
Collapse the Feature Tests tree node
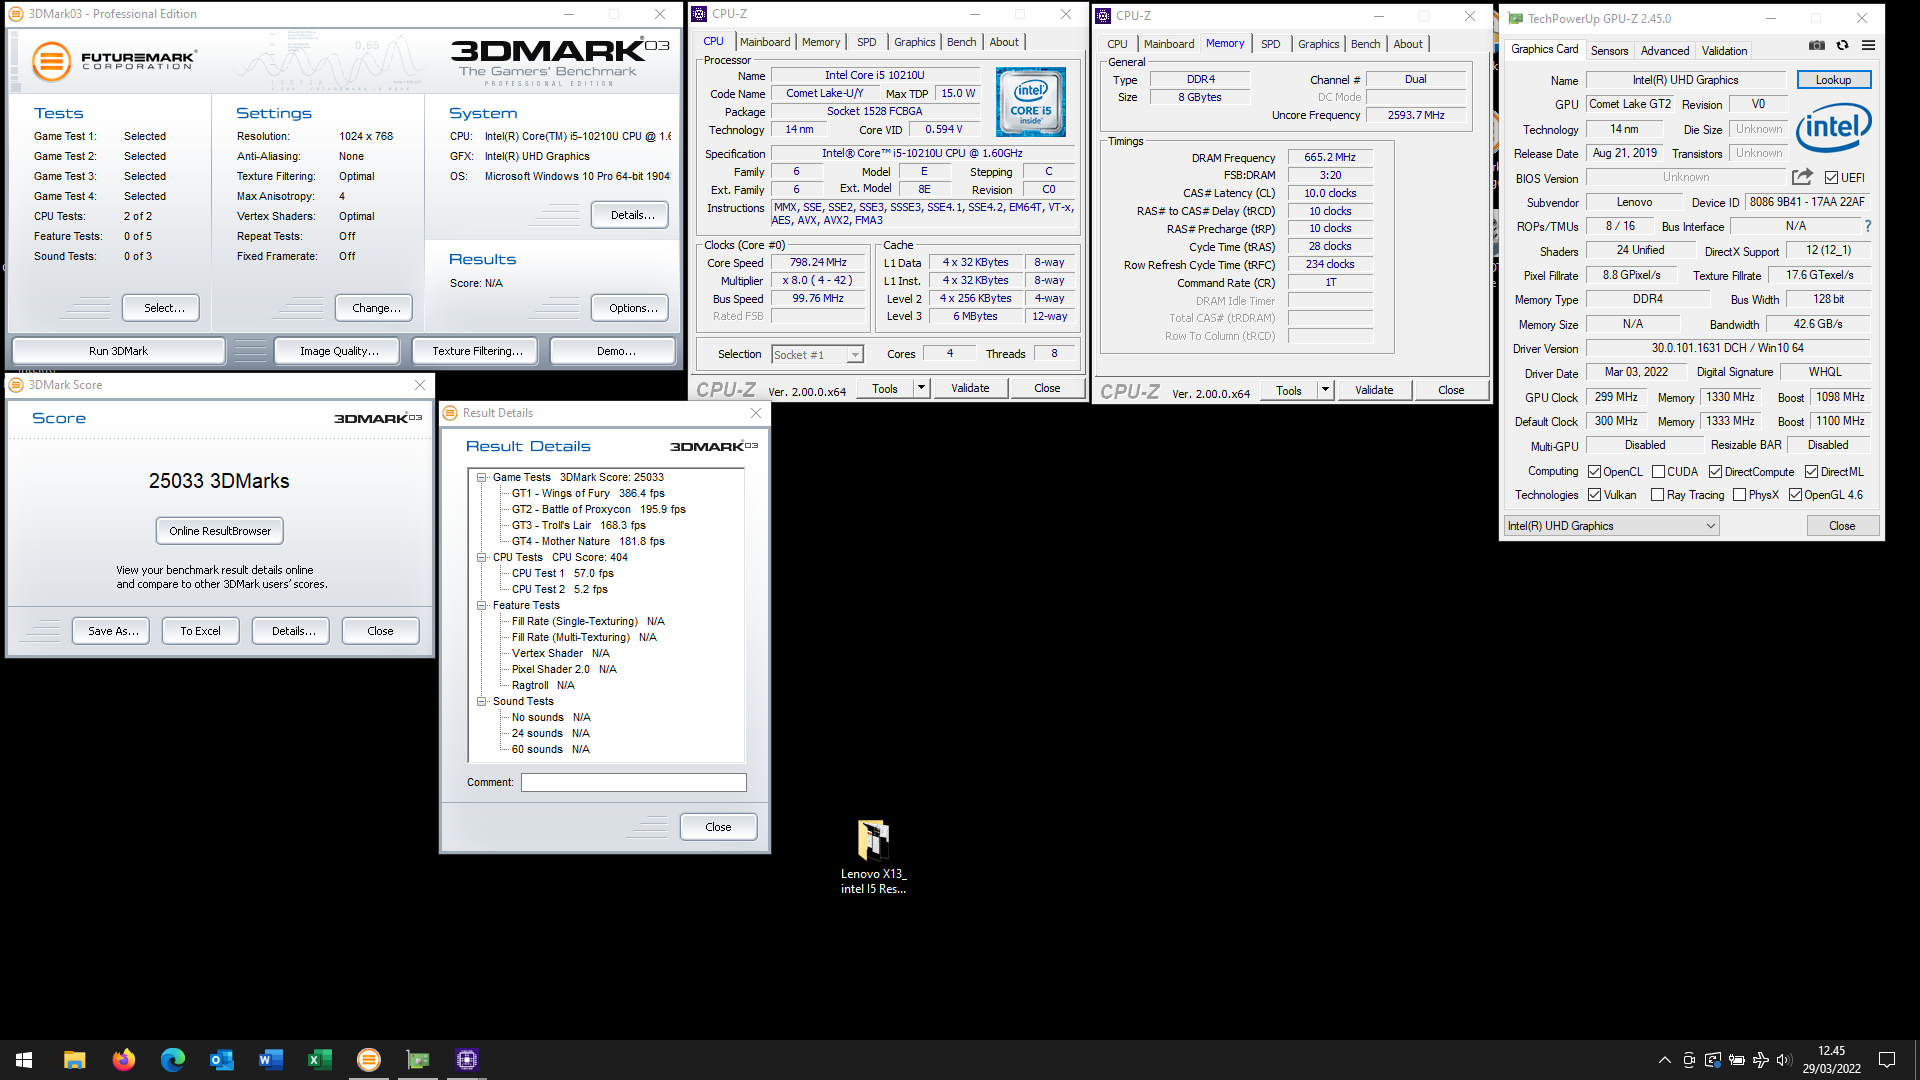(x=481, y=606)
